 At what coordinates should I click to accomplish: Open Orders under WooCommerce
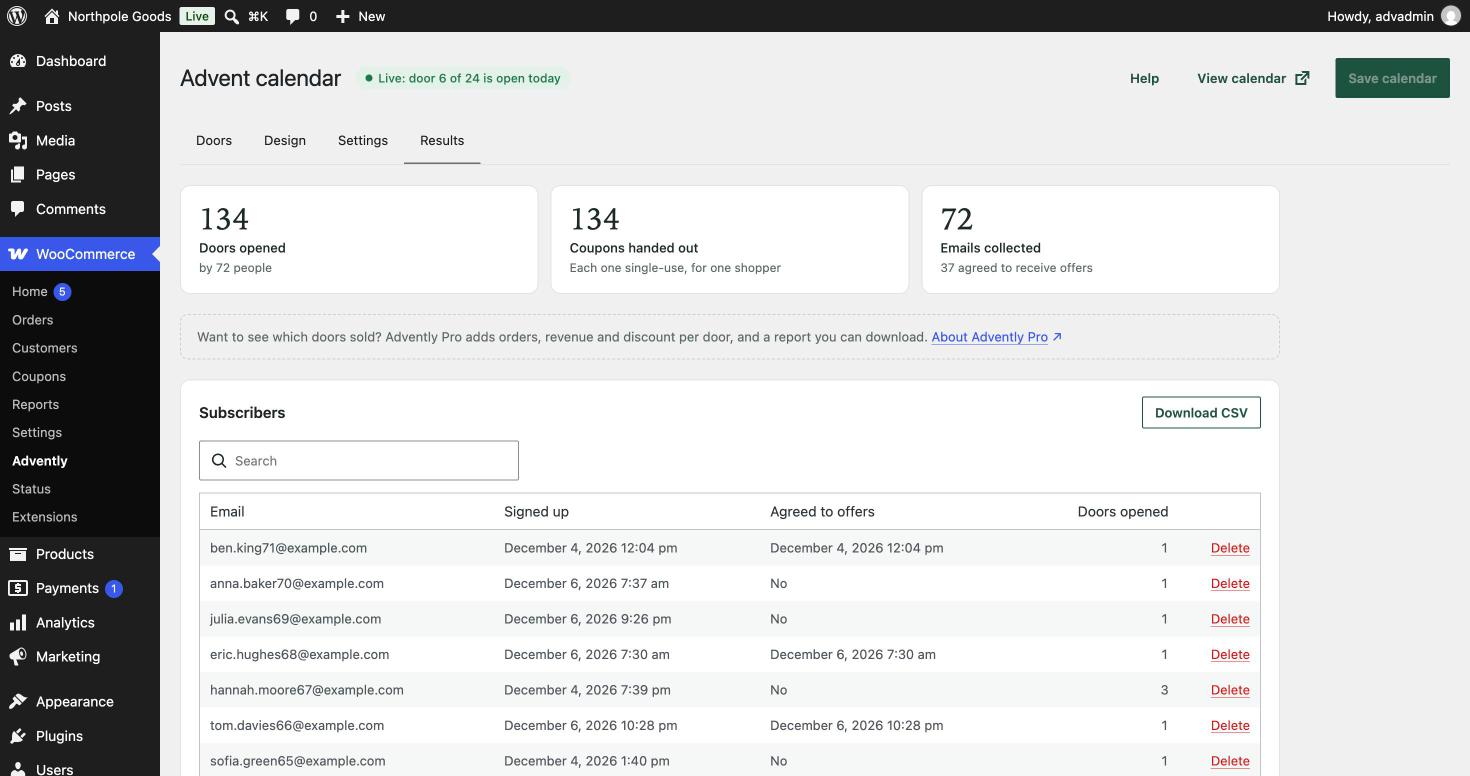33,320
